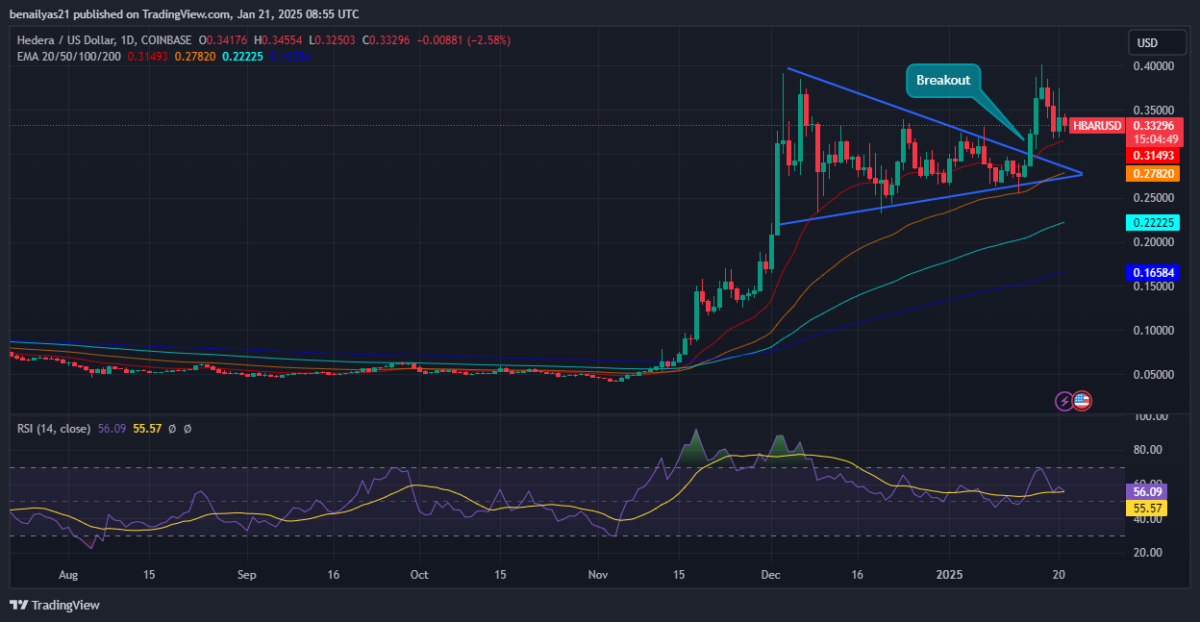
Task: Click the Dec marker on the time axis
Action: [770, 576]
